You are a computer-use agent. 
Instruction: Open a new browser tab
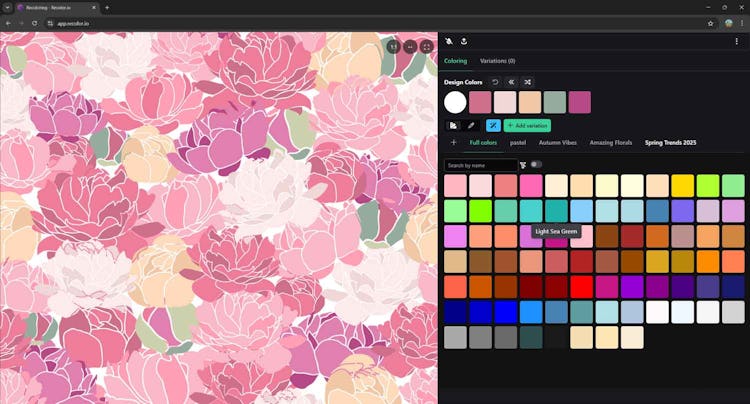[107, 8]
